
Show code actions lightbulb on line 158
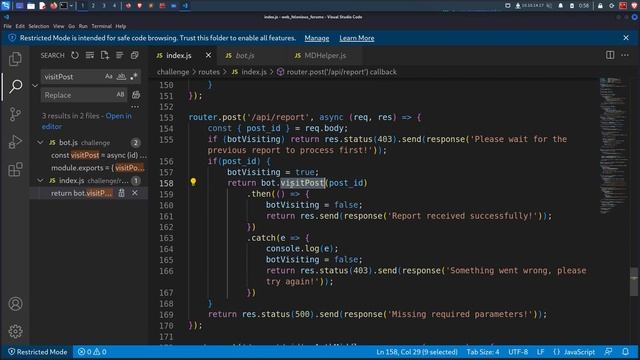(193, 182)
